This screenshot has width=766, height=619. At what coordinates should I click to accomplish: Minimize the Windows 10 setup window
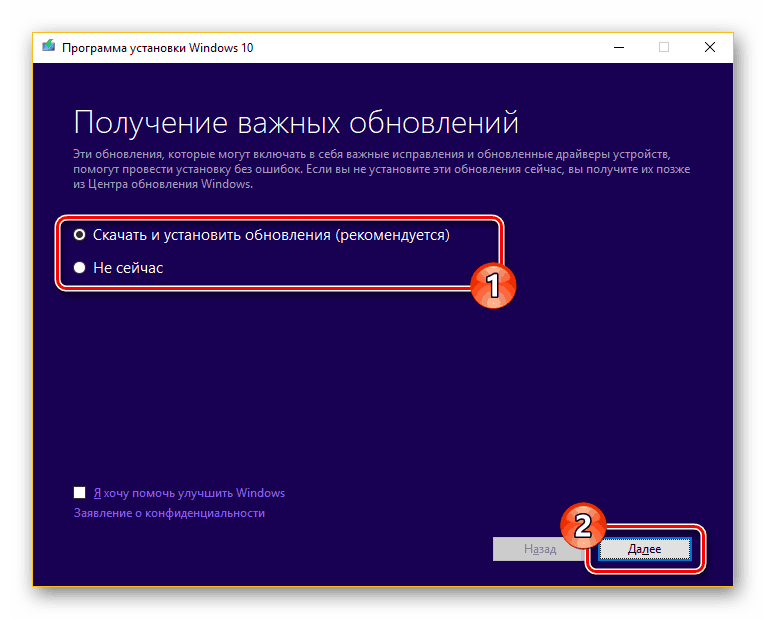(x=619, y=47)
